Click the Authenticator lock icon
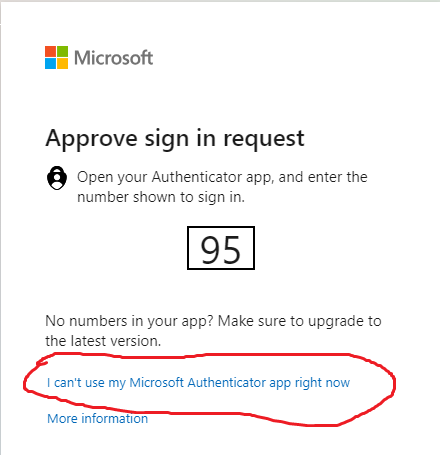Screen dimensions: 440x455 point(57,178)
